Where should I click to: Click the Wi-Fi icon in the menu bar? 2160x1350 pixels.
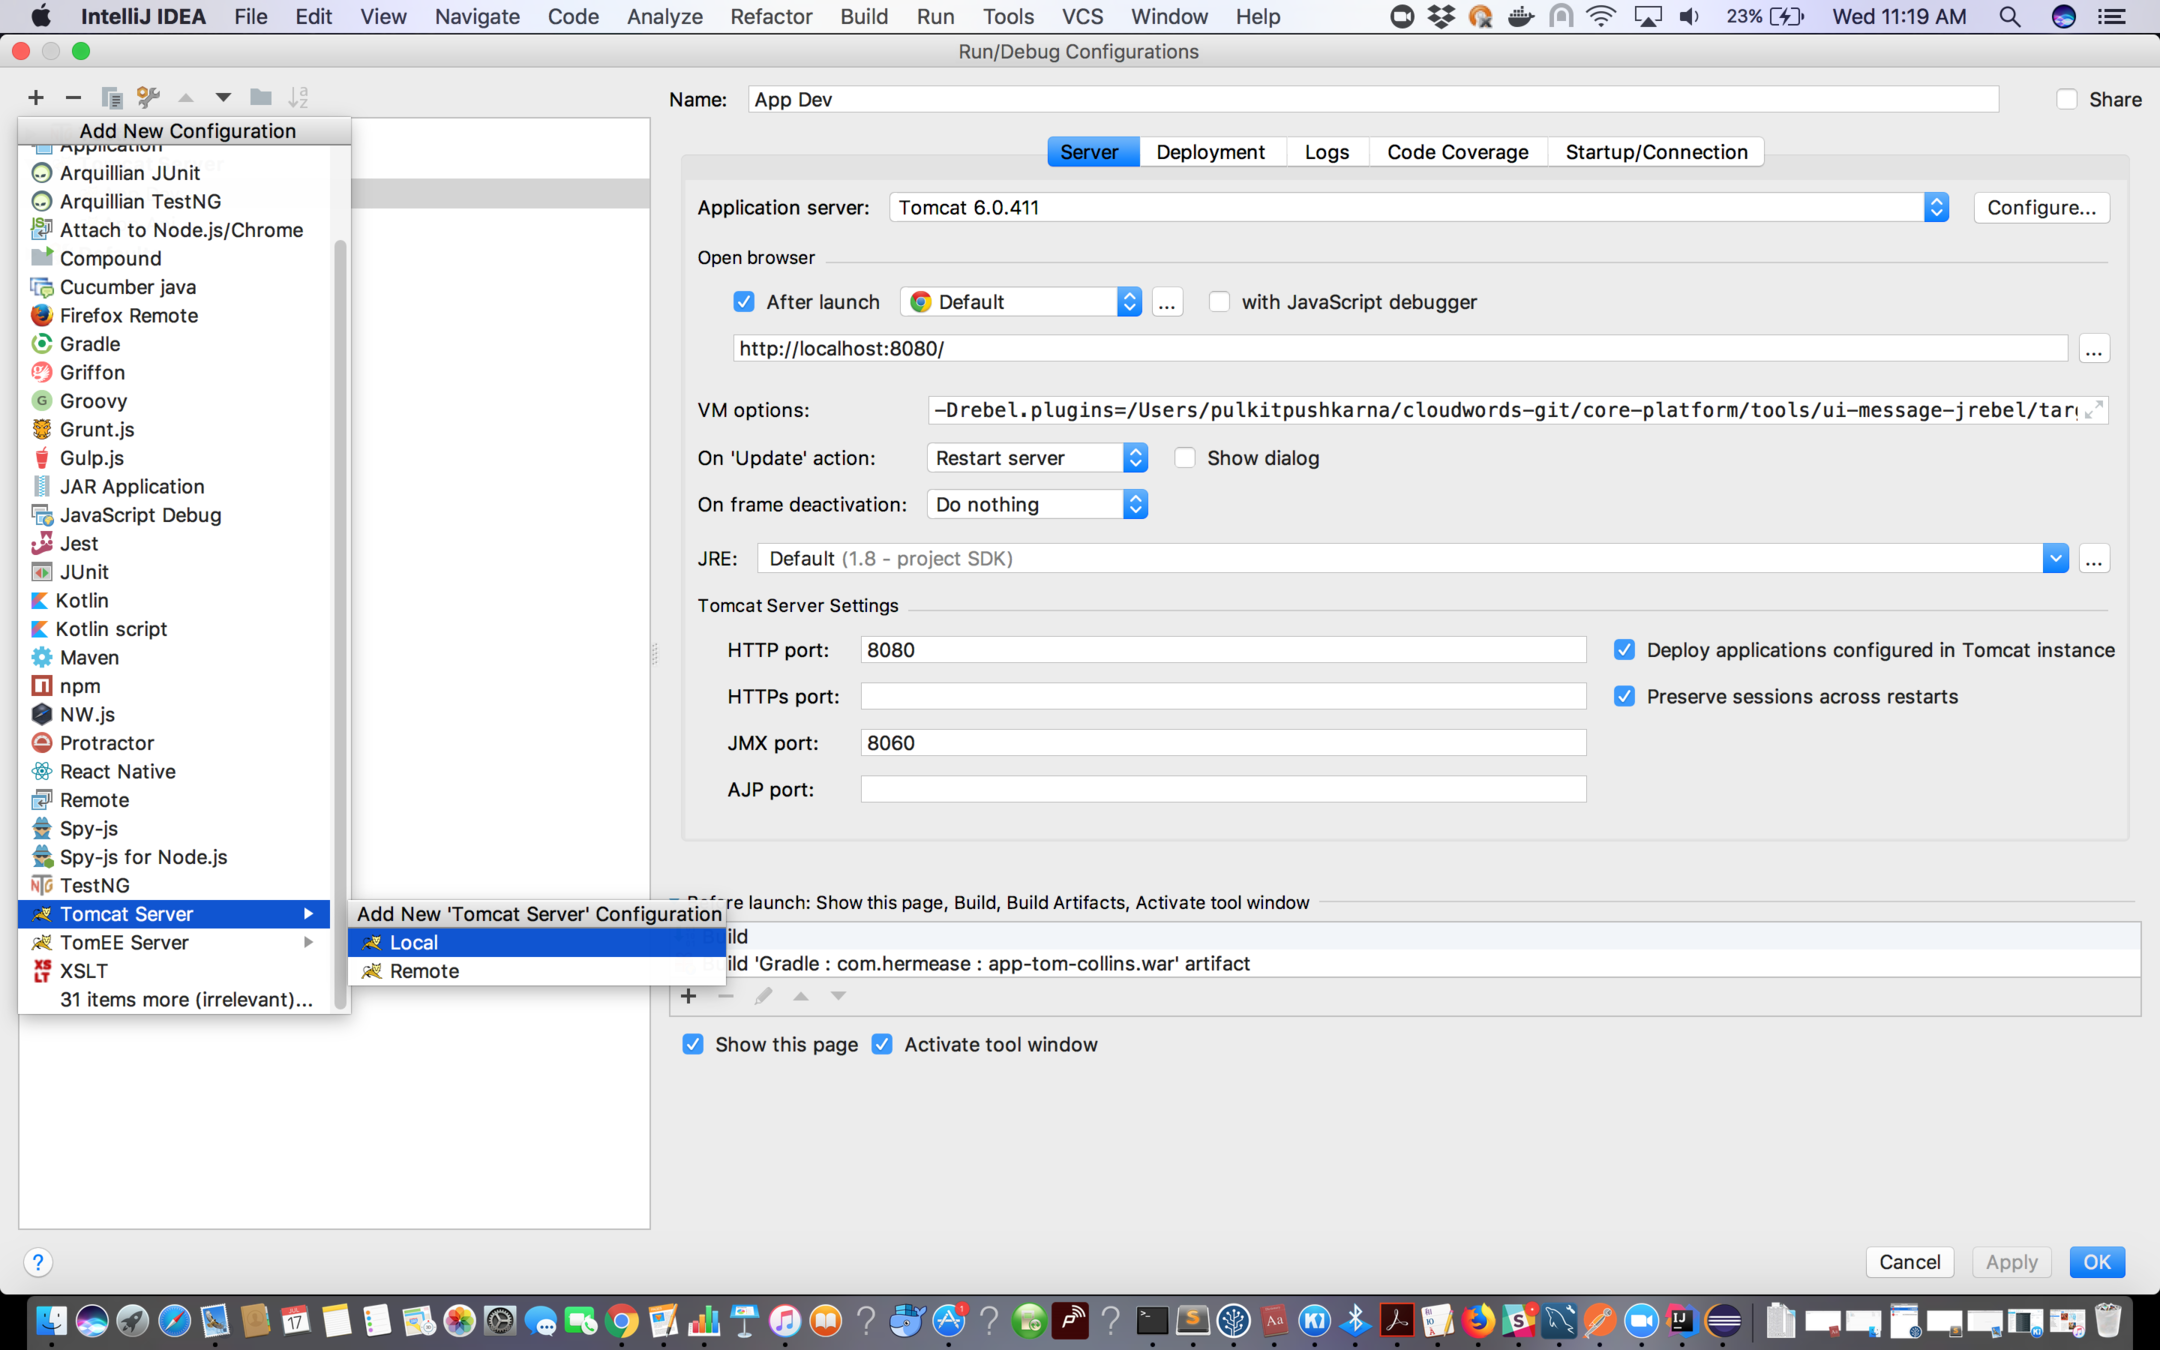[x=1601, y=16]
